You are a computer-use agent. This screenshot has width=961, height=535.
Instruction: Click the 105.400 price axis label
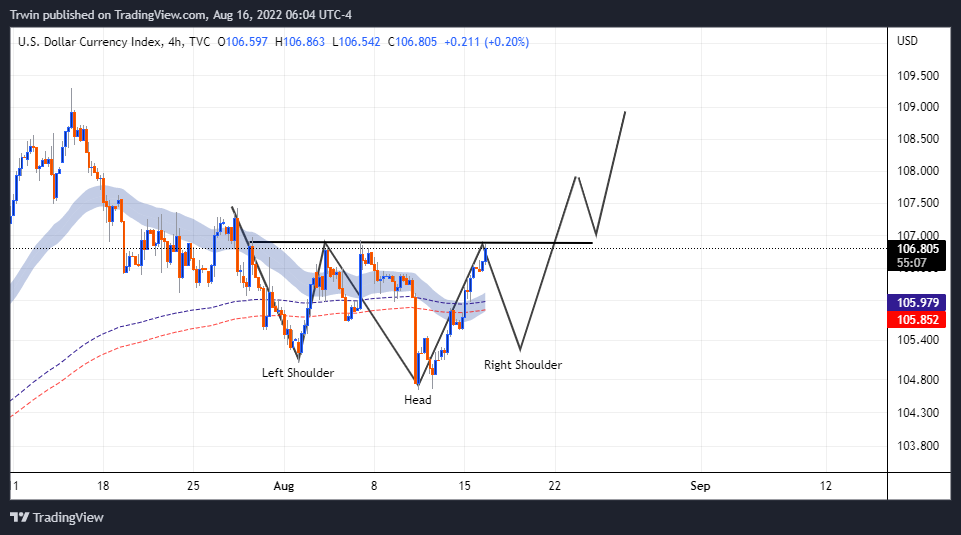tap(918, 340)
